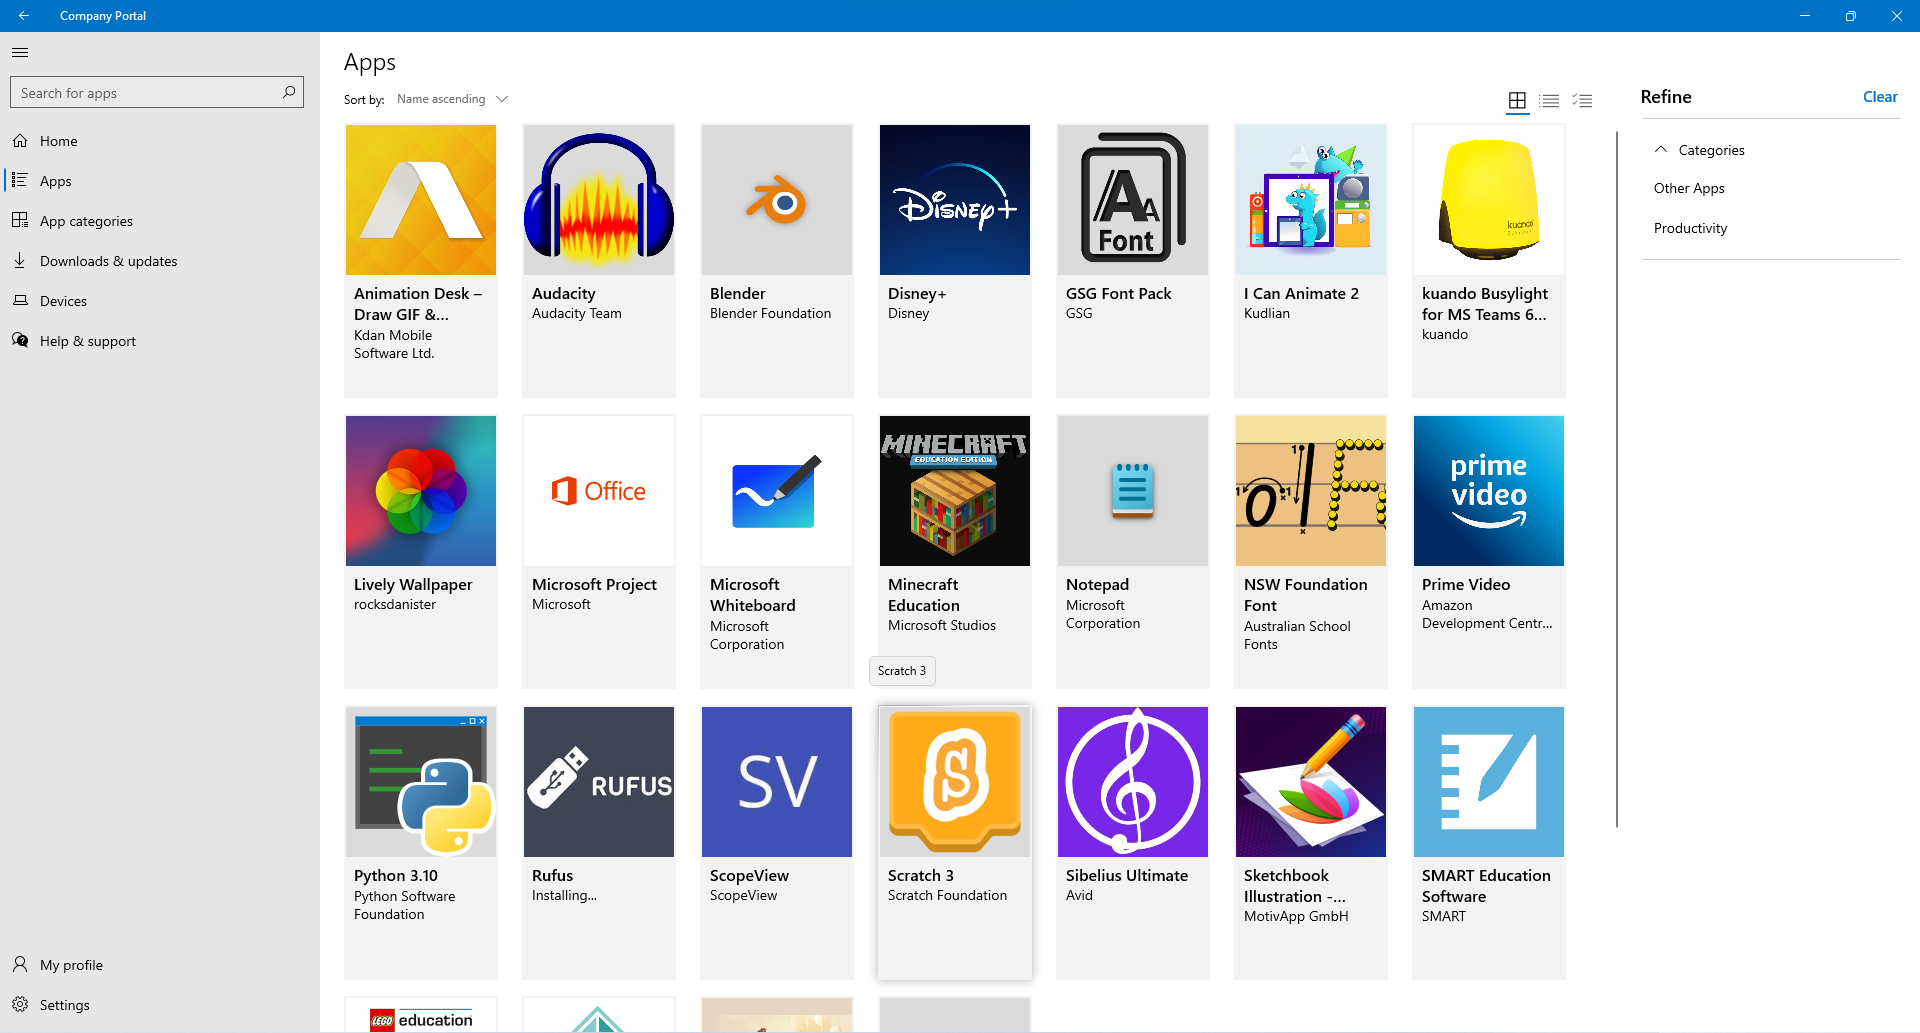The width and height of the screenshot is (1920, 1033).
Task: Open the Sketchbook Illustration icon
Action: pos(1311,782)
